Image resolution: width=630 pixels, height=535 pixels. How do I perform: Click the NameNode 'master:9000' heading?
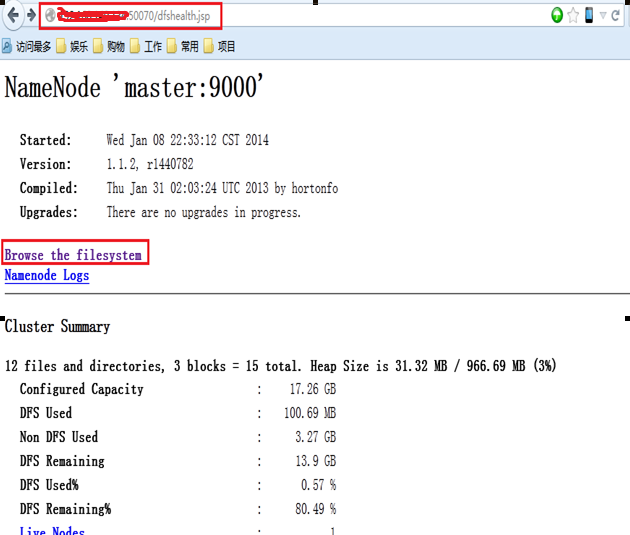(134, 88)
